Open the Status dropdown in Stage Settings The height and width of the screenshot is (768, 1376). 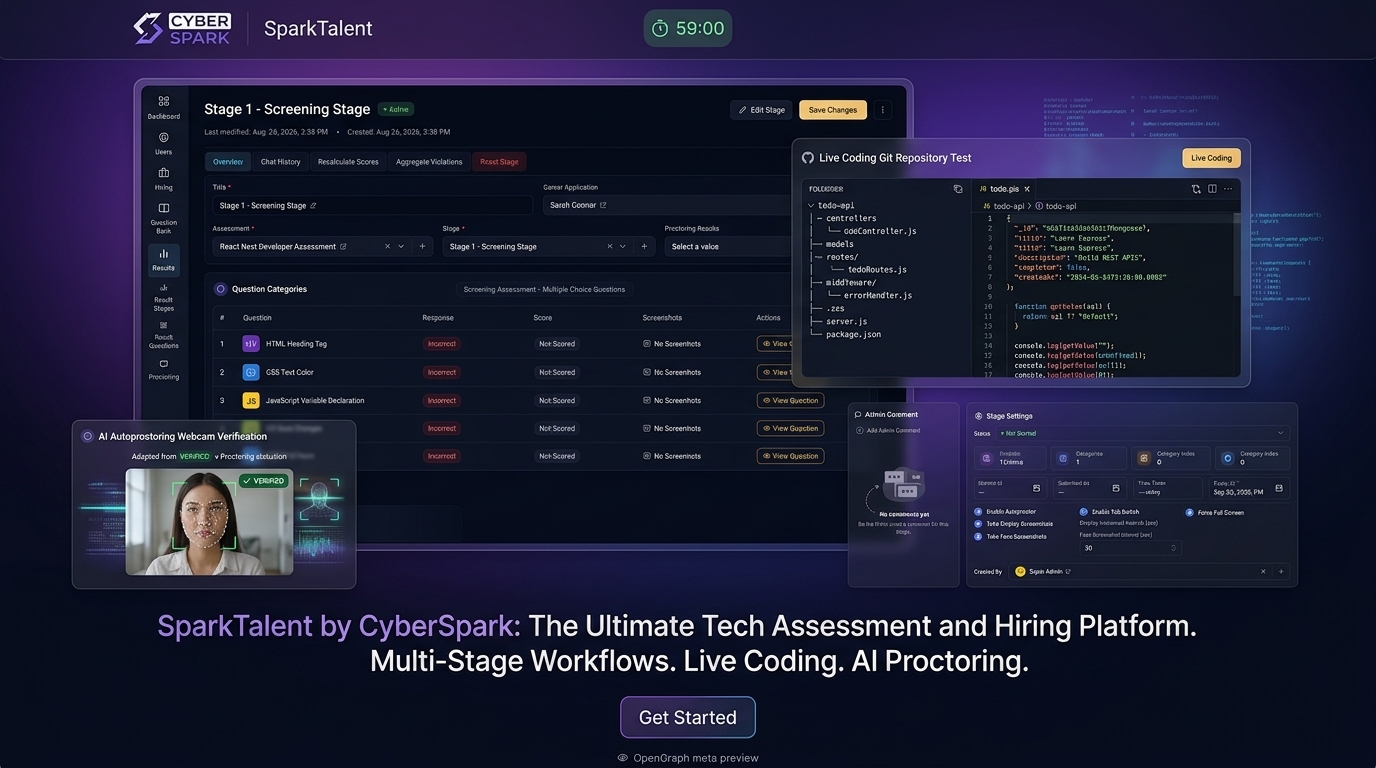tap(1131, 433)
